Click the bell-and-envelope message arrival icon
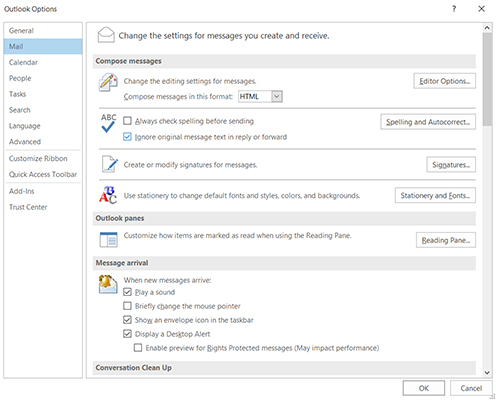 (x=108, y=284)
